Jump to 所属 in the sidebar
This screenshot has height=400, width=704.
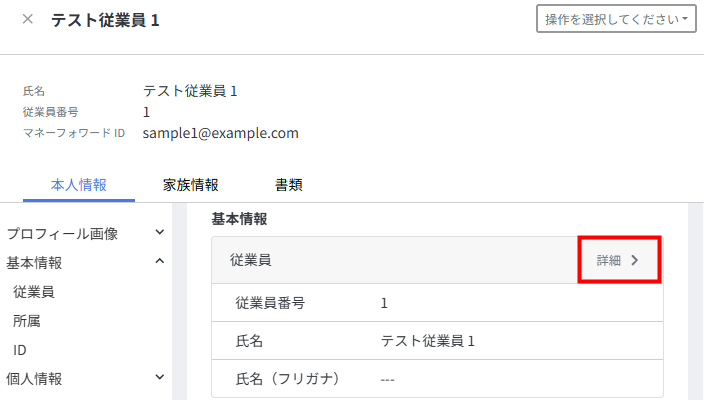click(27, 321)
